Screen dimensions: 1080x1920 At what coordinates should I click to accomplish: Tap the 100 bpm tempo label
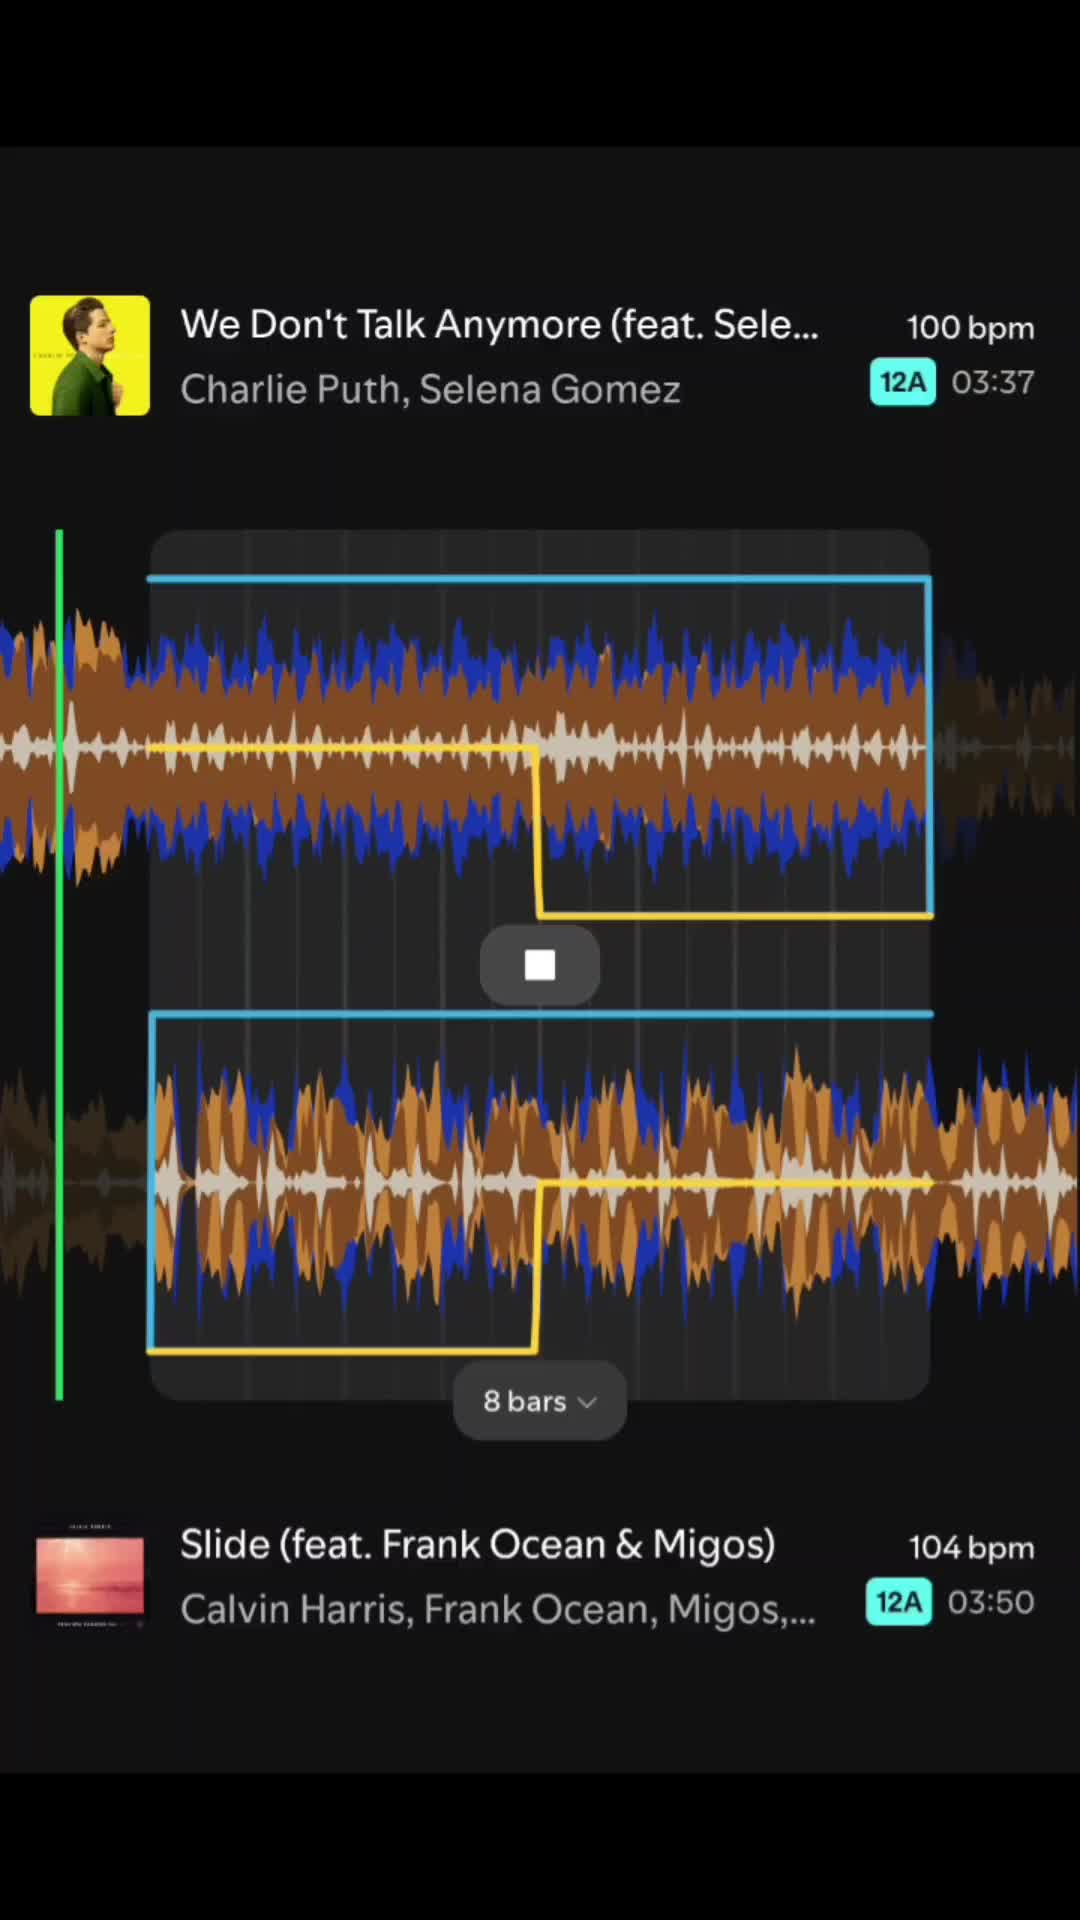click(970, 327)
